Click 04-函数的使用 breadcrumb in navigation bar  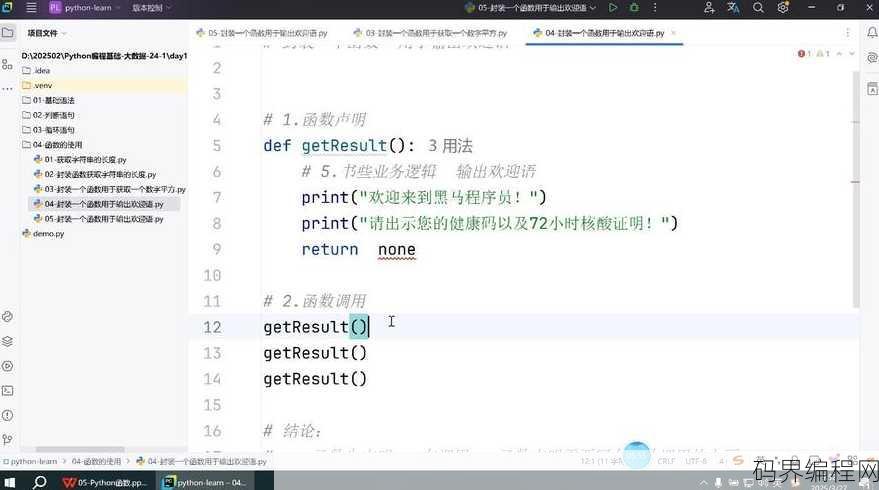(x=96, y=461)
